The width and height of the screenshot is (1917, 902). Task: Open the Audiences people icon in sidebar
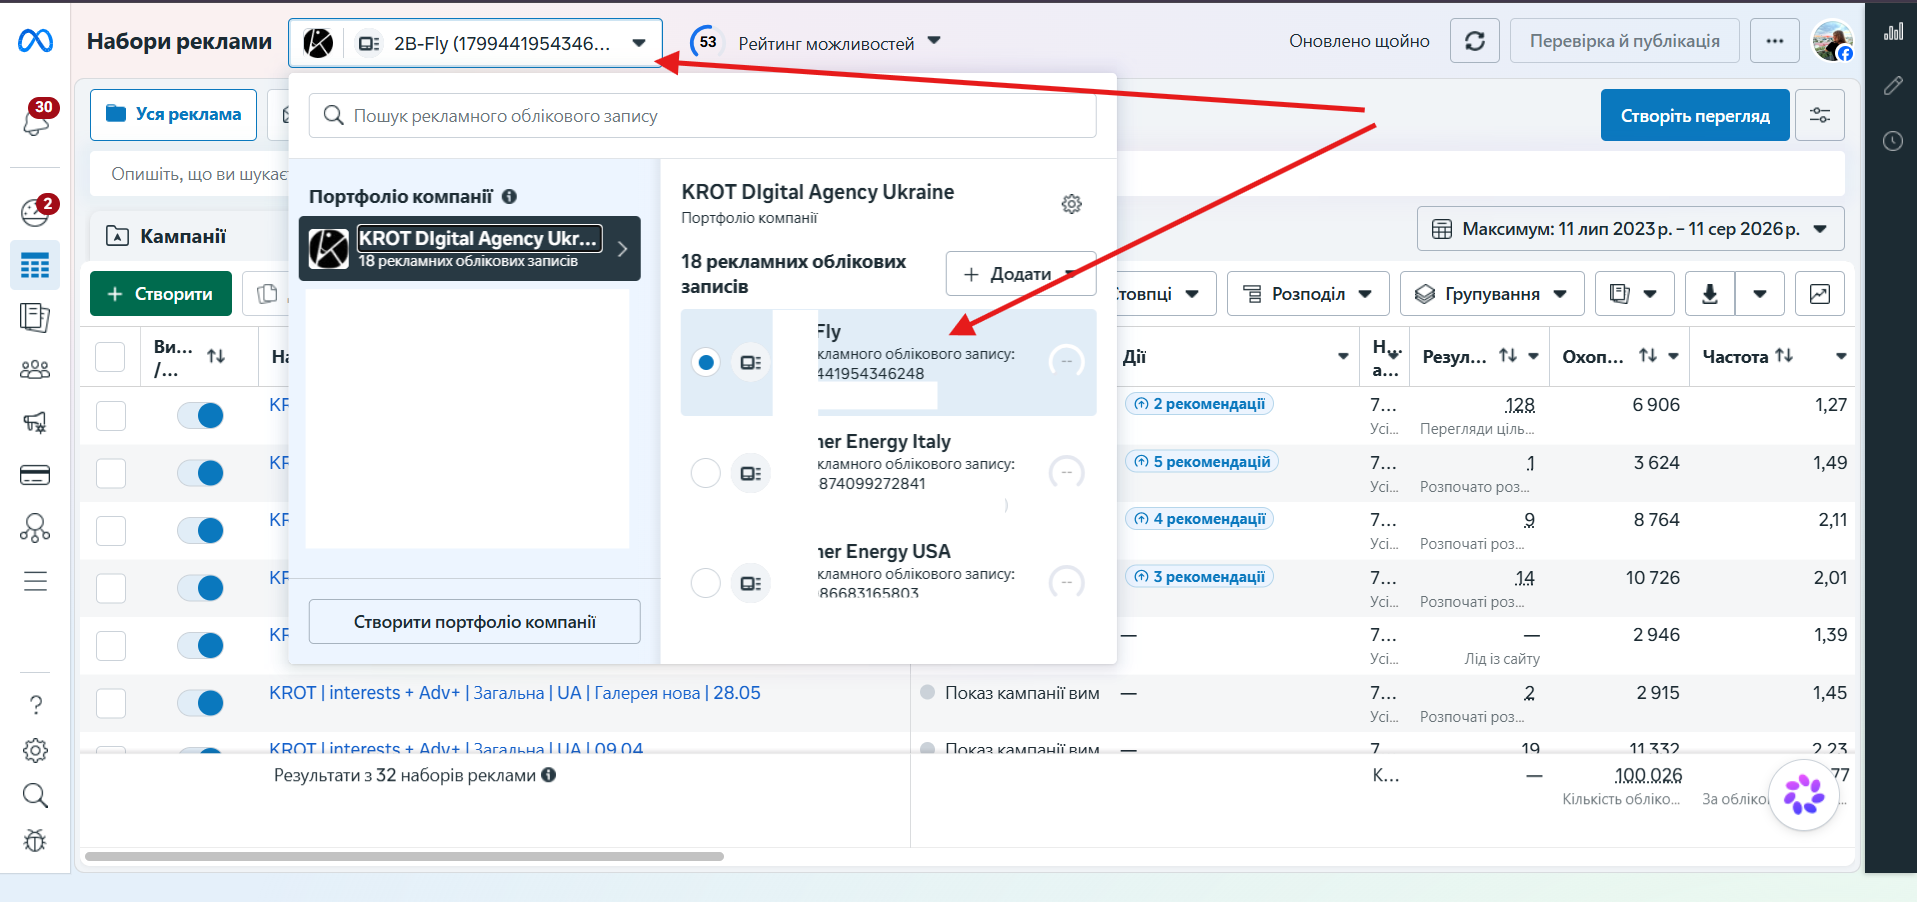[35, 370]
